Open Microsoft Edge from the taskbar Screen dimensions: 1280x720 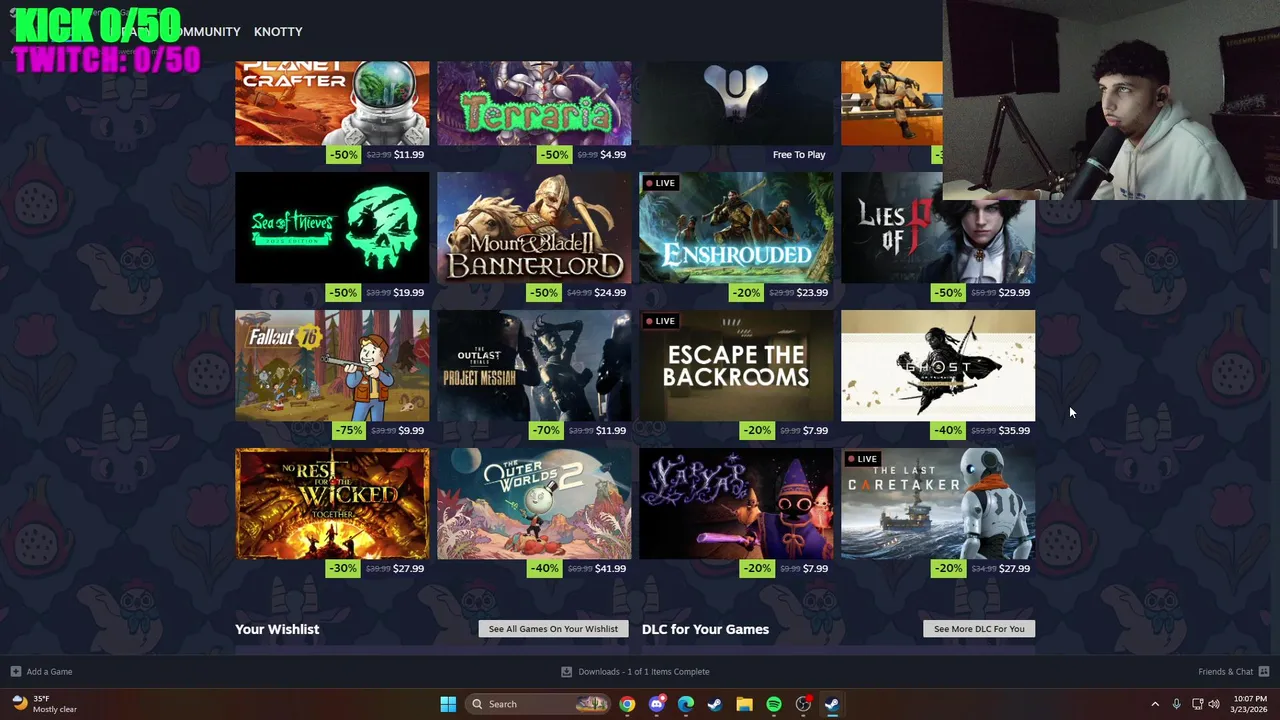tap(686, 704)
